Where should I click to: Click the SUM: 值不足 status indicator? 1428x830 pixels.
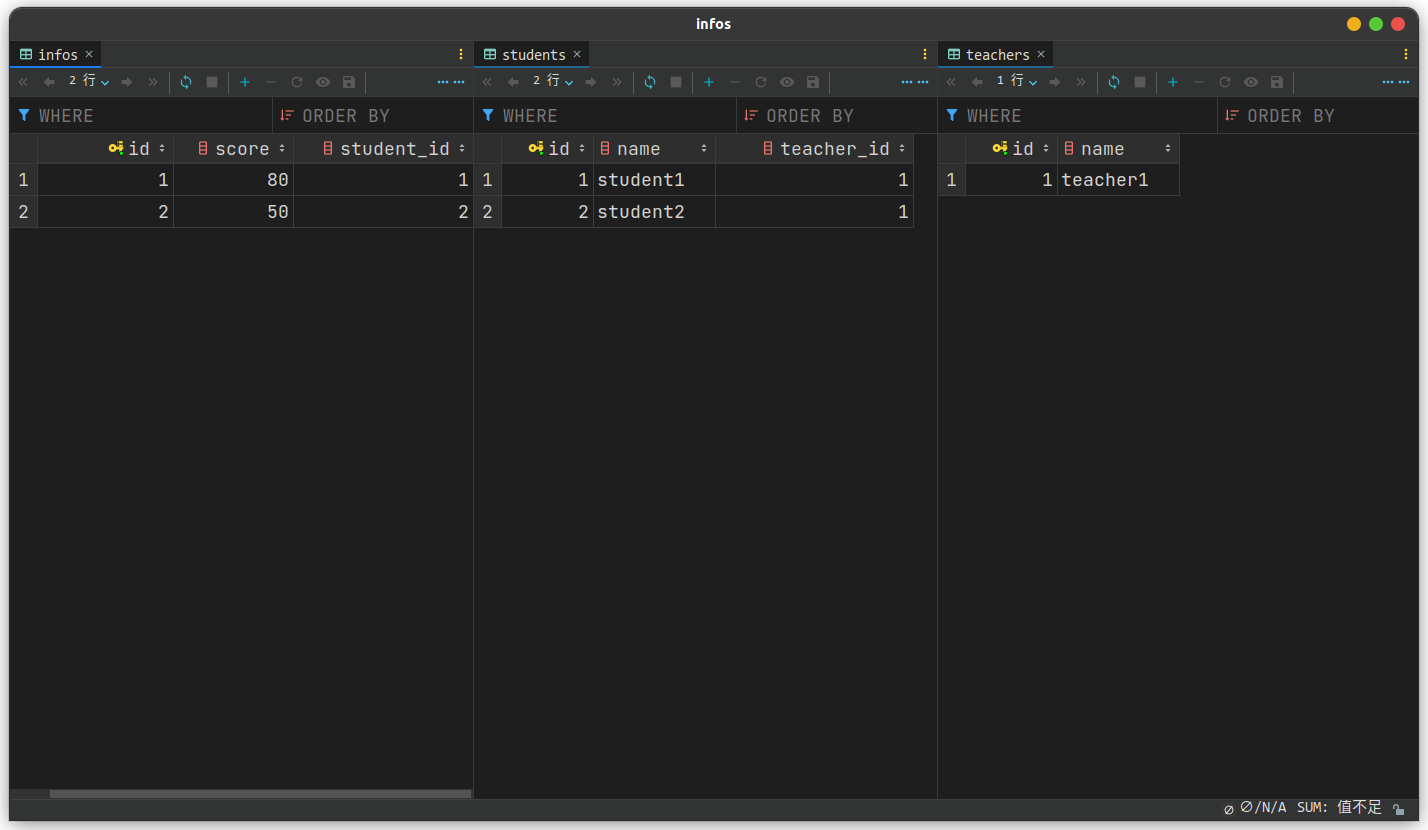tap(1339, 807)
